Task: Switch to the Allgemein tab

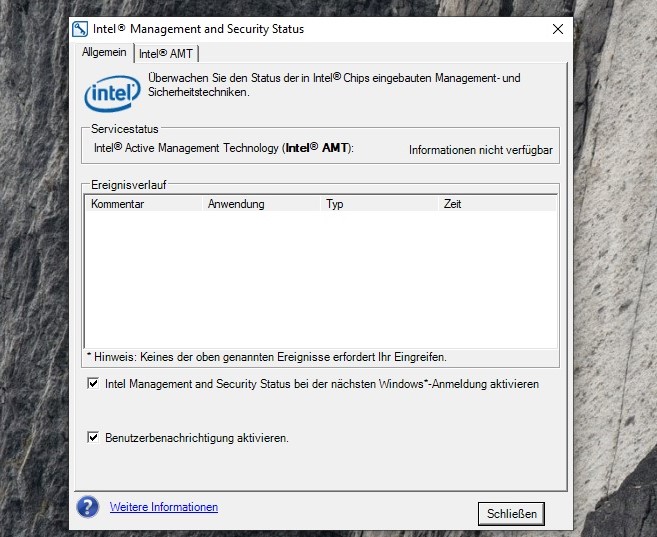Action: pyautogui.click(x=104, y=52)
